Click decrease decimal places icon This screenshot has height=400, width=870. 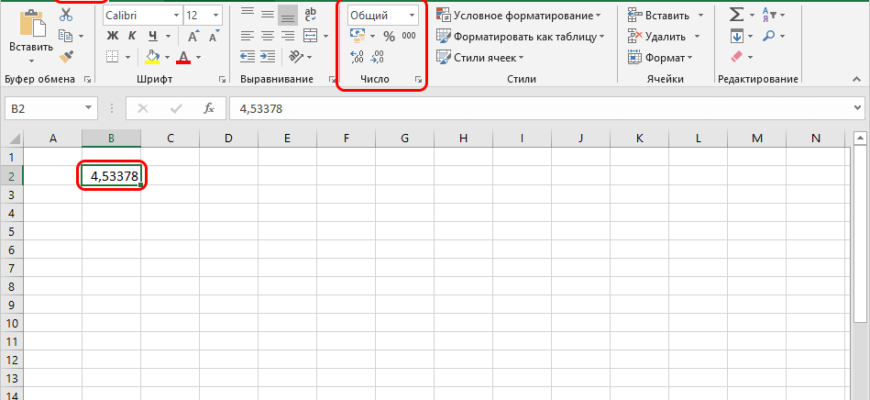(377, 56)
